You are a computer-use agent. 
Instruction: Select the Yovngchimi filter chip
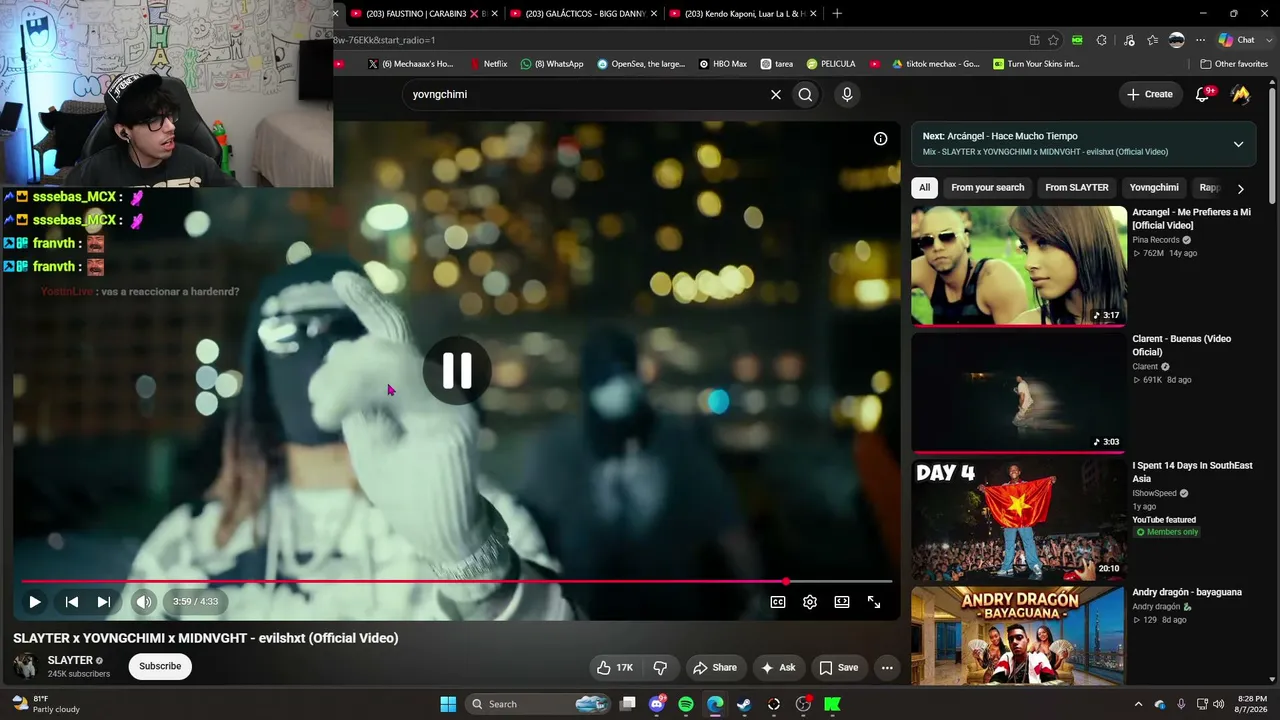pyautogui.click(x=1154, y=188)
